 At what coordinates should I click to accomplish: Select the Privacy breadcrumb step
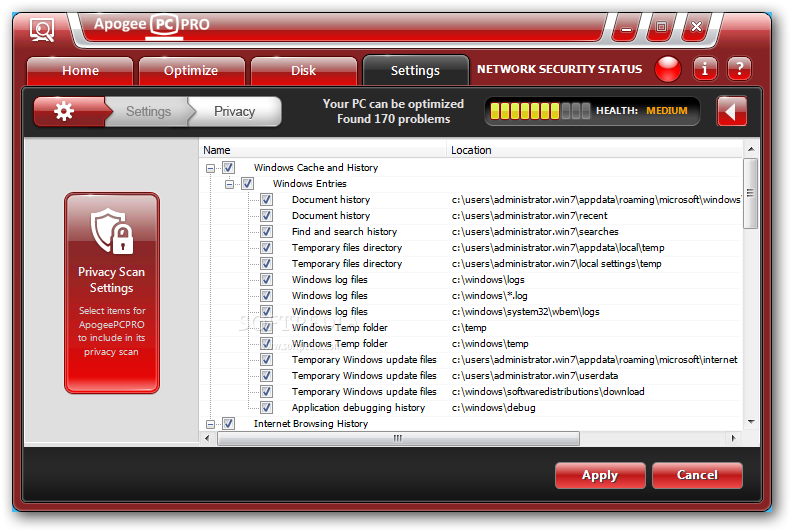click(234, 111)
